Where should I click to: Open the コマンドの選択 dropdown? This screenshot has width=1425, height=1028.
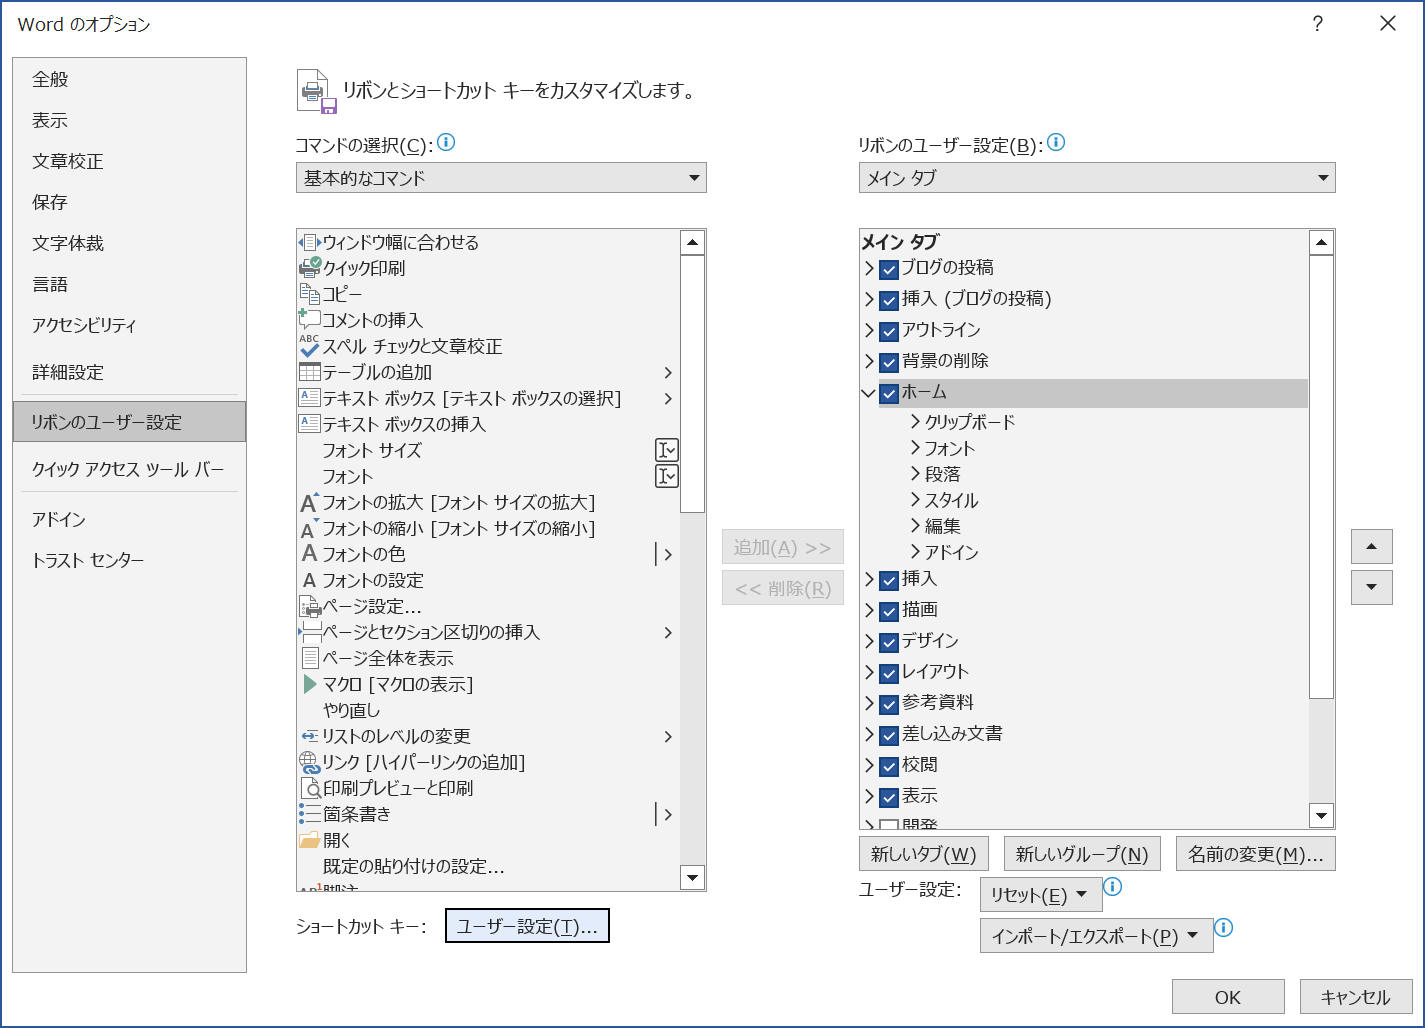[501, 178]
